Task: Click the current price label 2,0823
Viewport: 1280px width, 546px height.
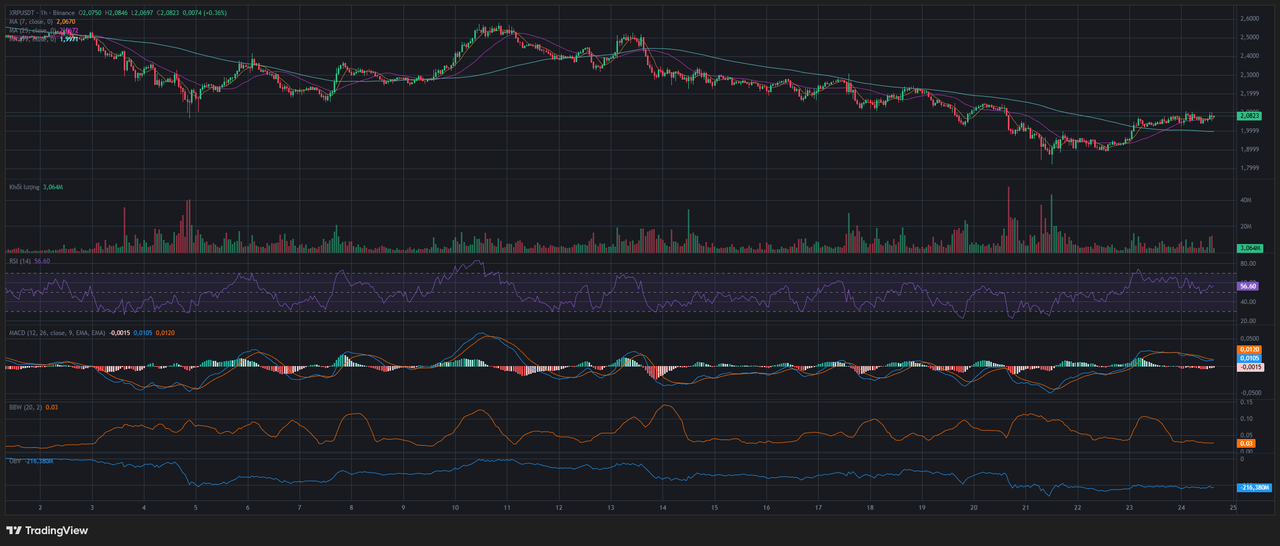Action: tap(1249, 116)
